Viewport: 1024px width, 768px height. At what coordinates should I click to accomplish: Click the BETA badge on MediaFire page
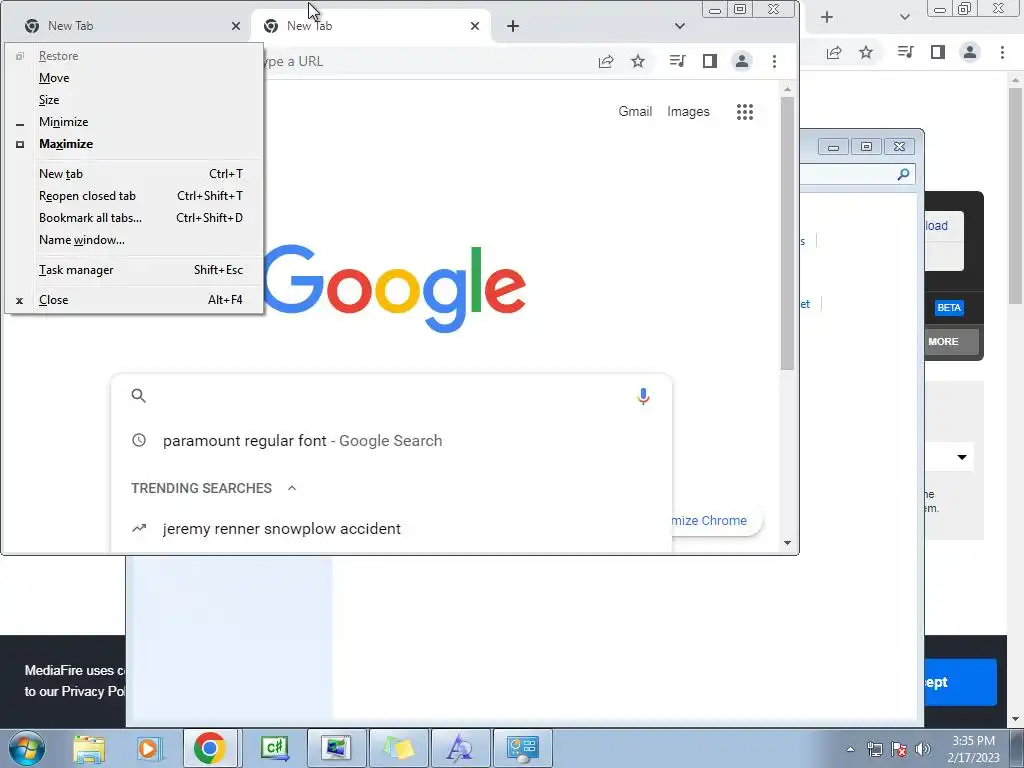pos(949,308)
